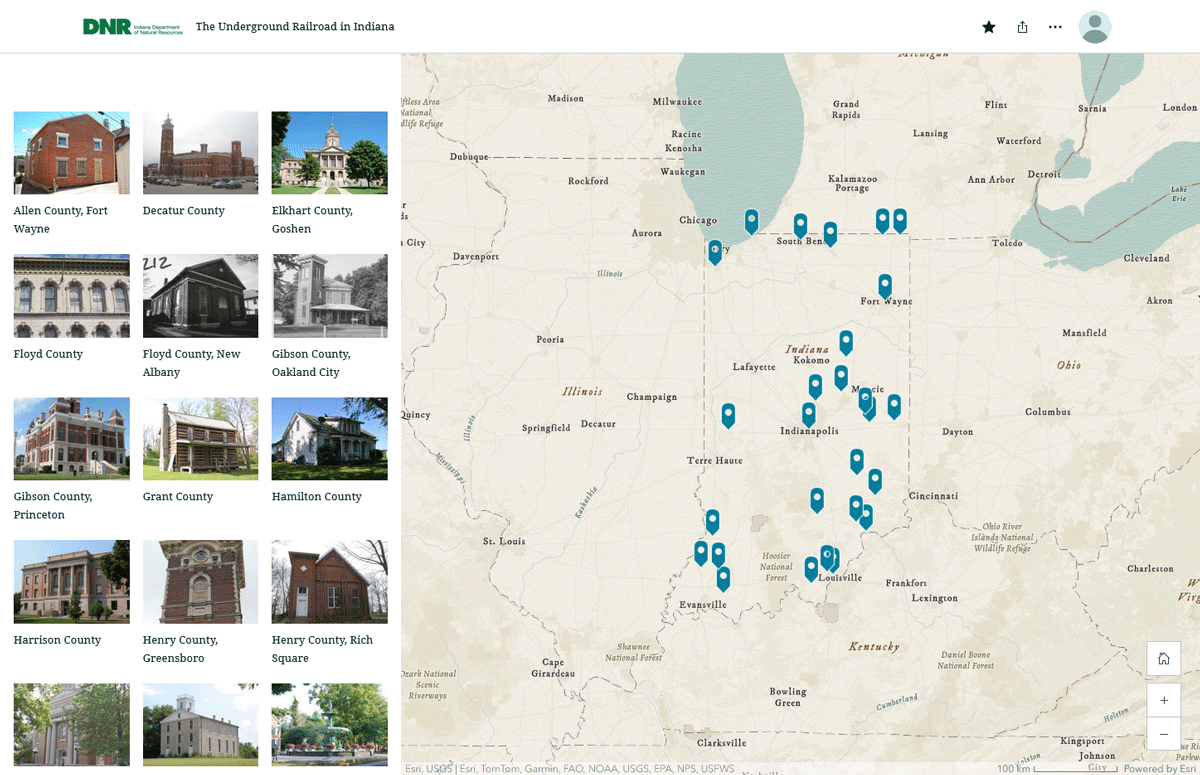This screenshot has width=1200, height=775.
Task: View the Grant County log cabin photo
Action: [200, 438]
